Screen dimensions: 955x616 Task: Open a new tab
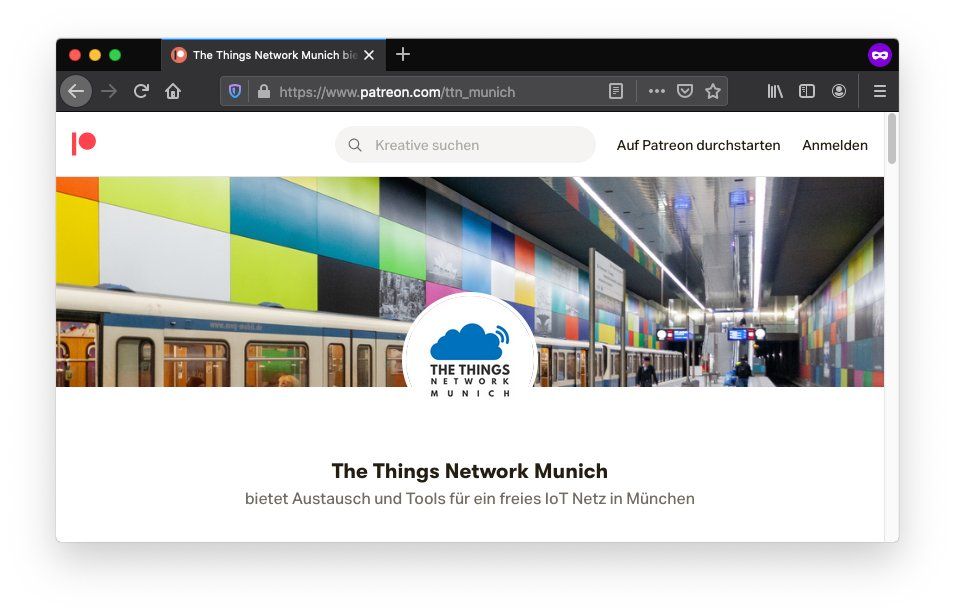[x=403, y=54]
